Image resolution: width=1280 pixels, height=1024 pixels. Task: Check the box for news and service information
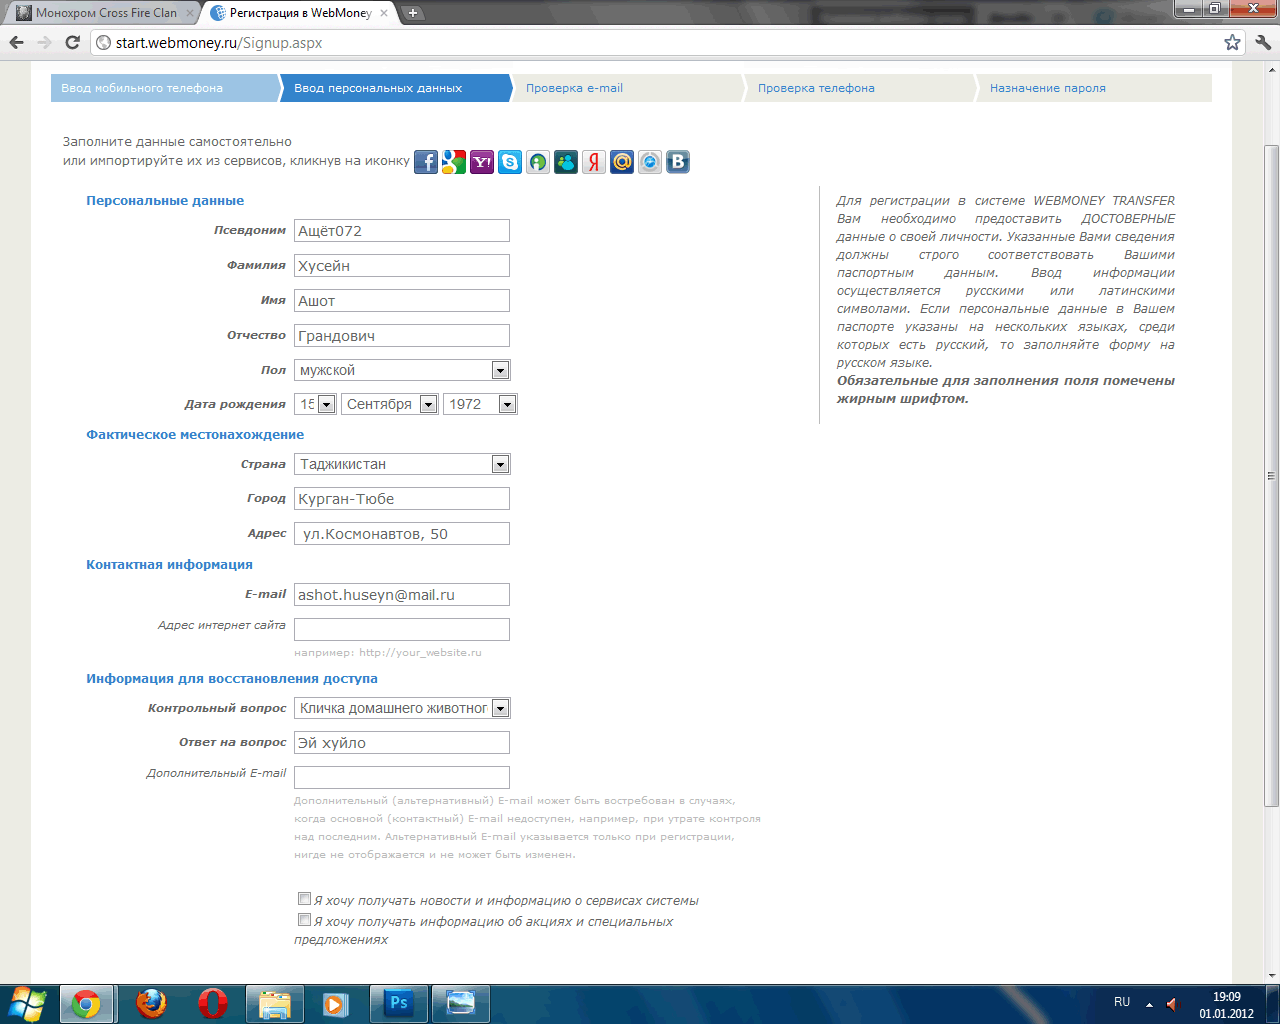(x=304, y=899)
